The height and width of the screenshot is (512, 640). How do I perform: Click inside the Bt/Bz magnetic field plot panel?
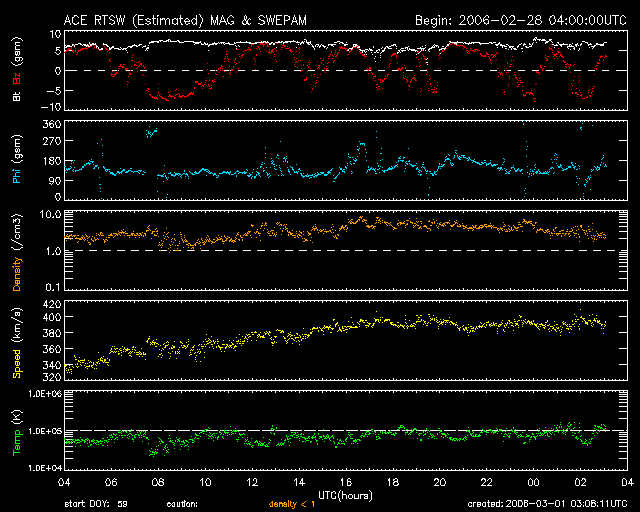pyautogui.click(x=346, y=70)
